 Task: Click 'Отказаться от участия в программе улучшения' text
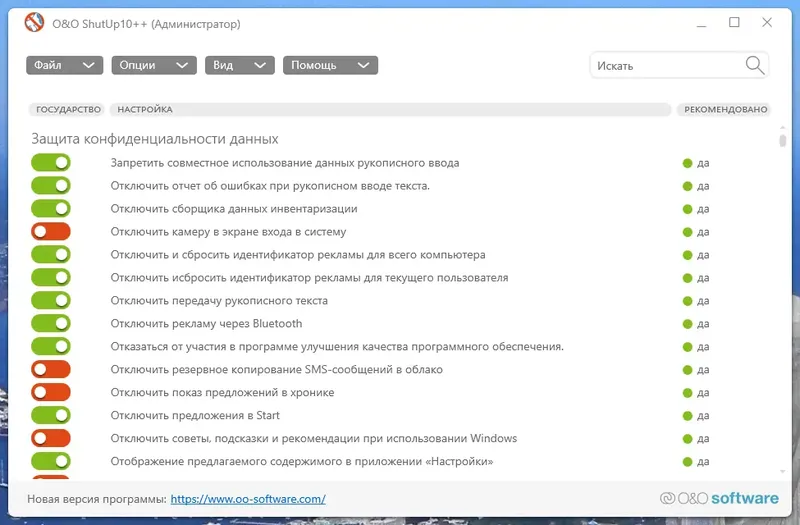337,346
